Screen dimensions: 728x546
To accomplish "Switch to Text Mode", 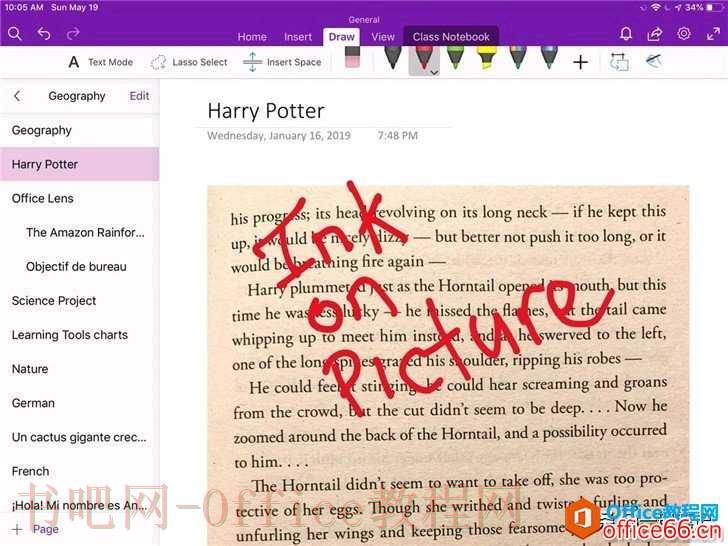I will 101,62.
